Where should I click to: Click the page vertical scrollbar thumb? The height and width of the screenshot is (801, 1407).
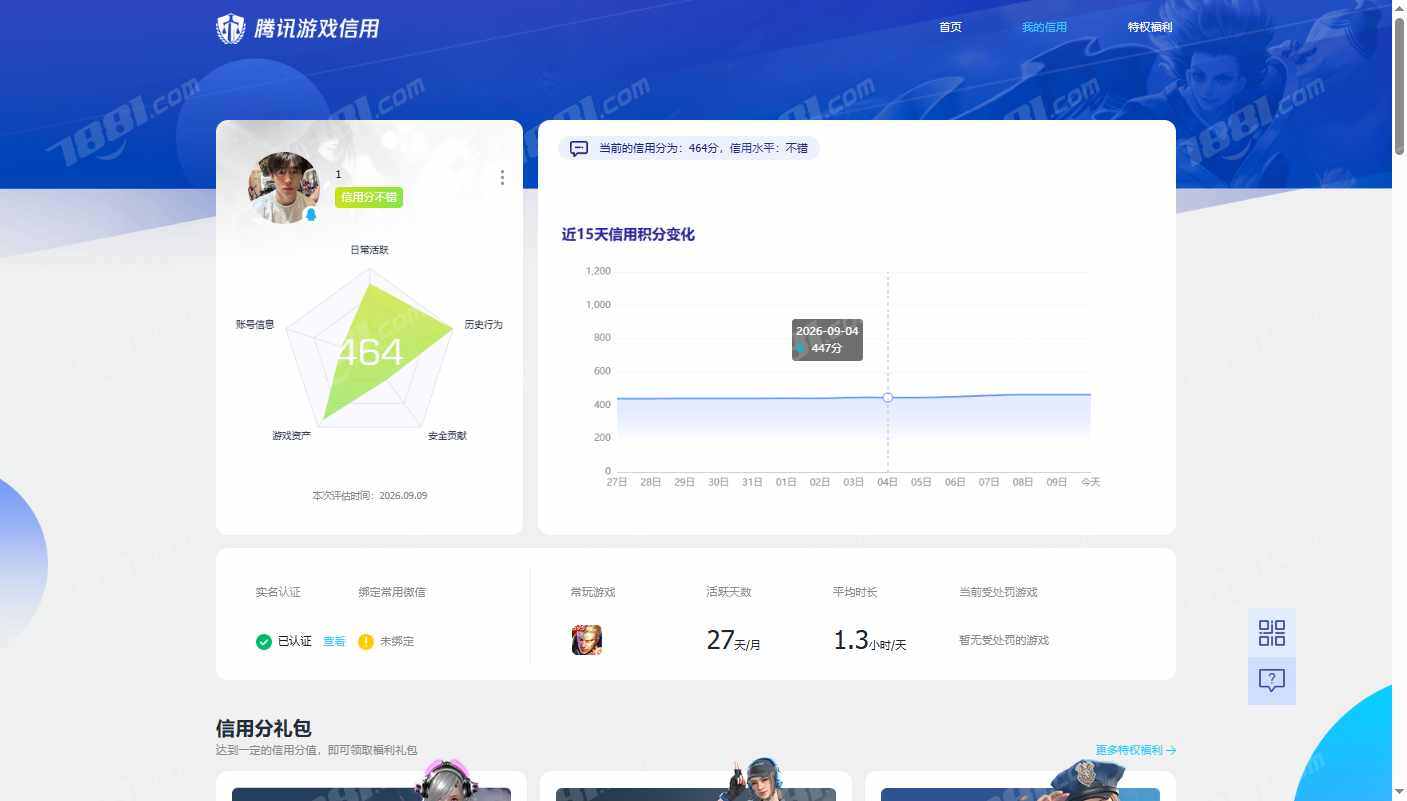click(1399, 86)
